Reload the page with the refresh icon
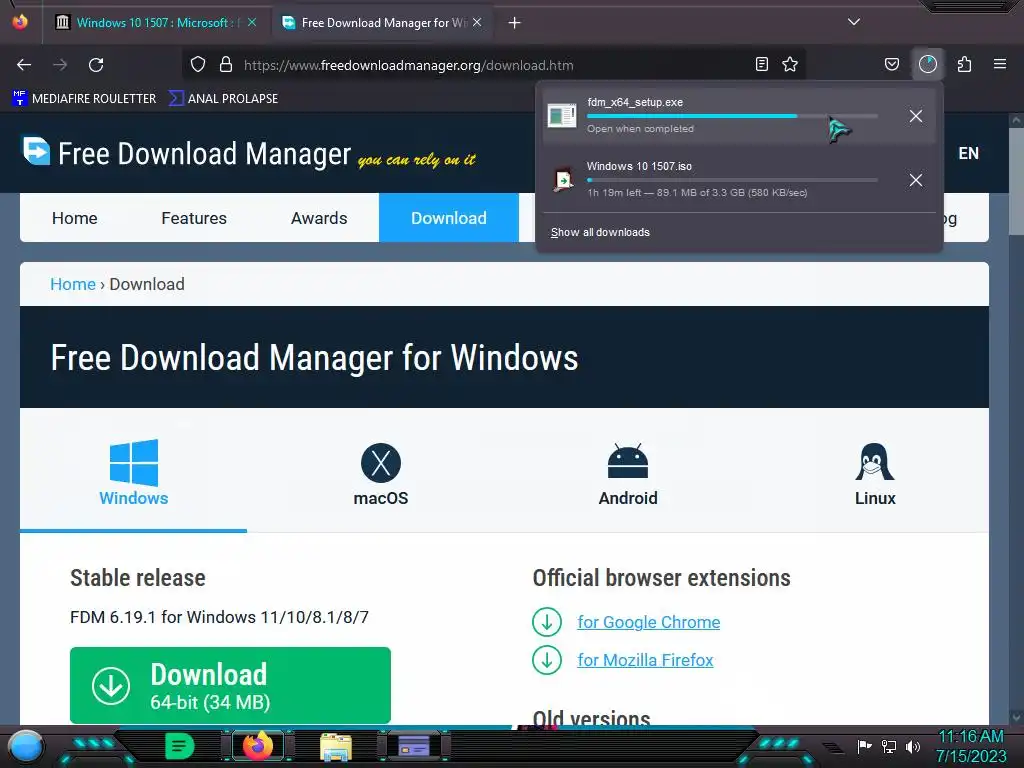Viewport: 1024px width, 768px height. 96,65
